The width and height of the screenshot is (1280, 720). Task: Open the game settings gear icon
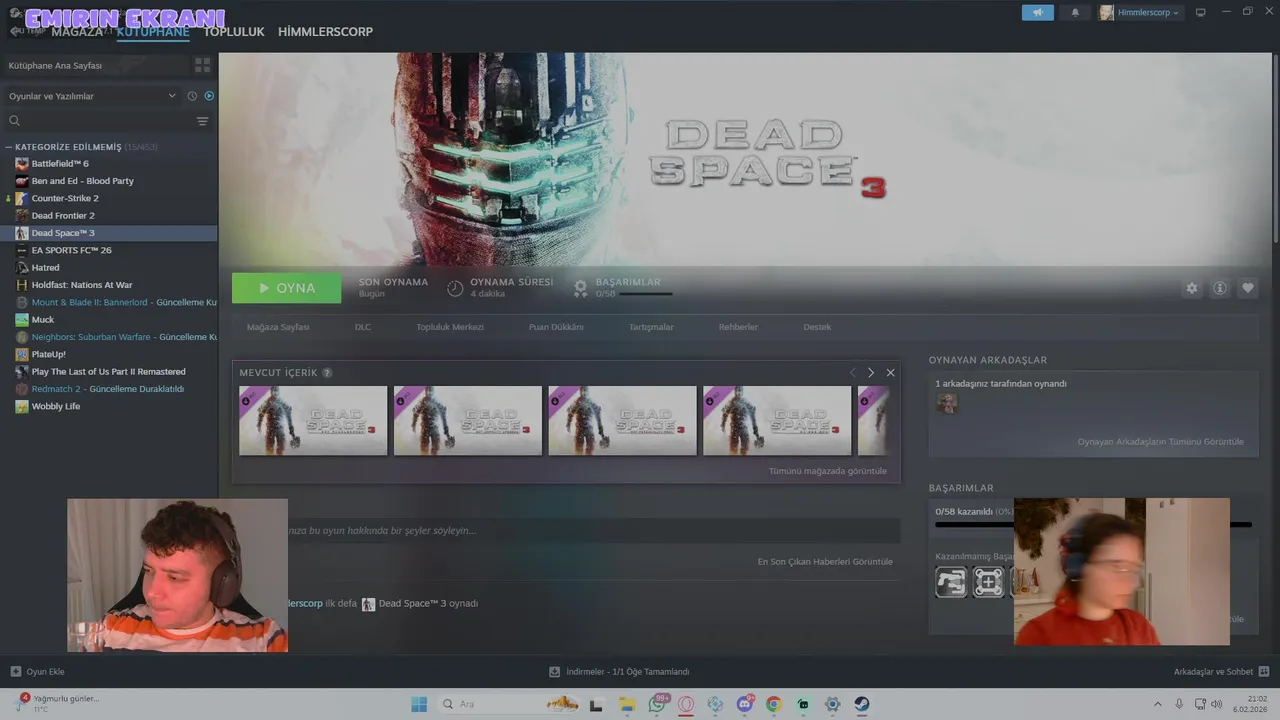1192,288
